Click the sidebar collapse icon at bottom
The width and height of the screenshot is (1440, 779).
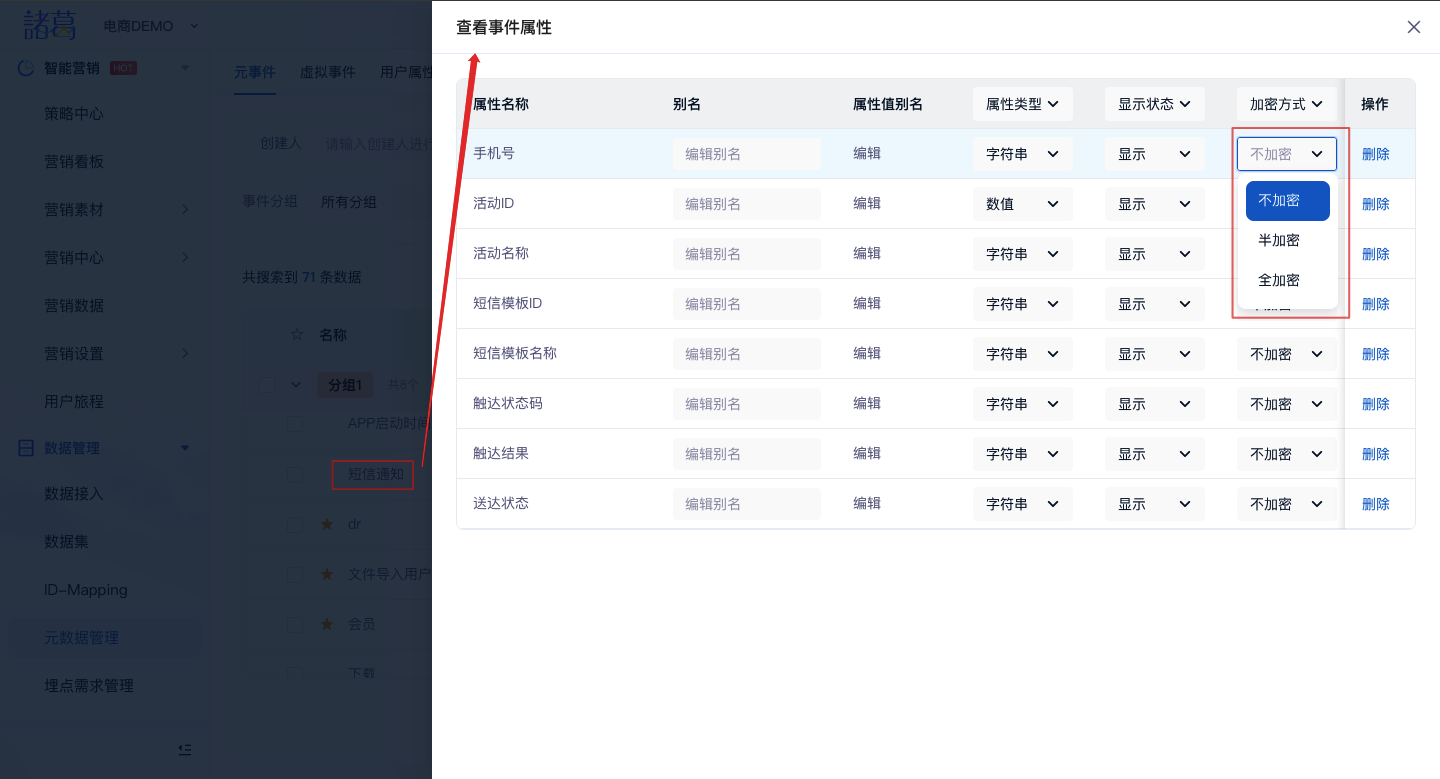pyautogui.click(x=184, y=749)
